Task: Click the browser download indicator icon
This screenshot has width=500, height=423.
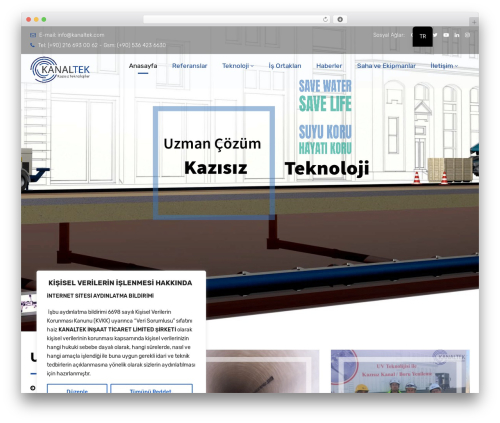Action: 340,19
